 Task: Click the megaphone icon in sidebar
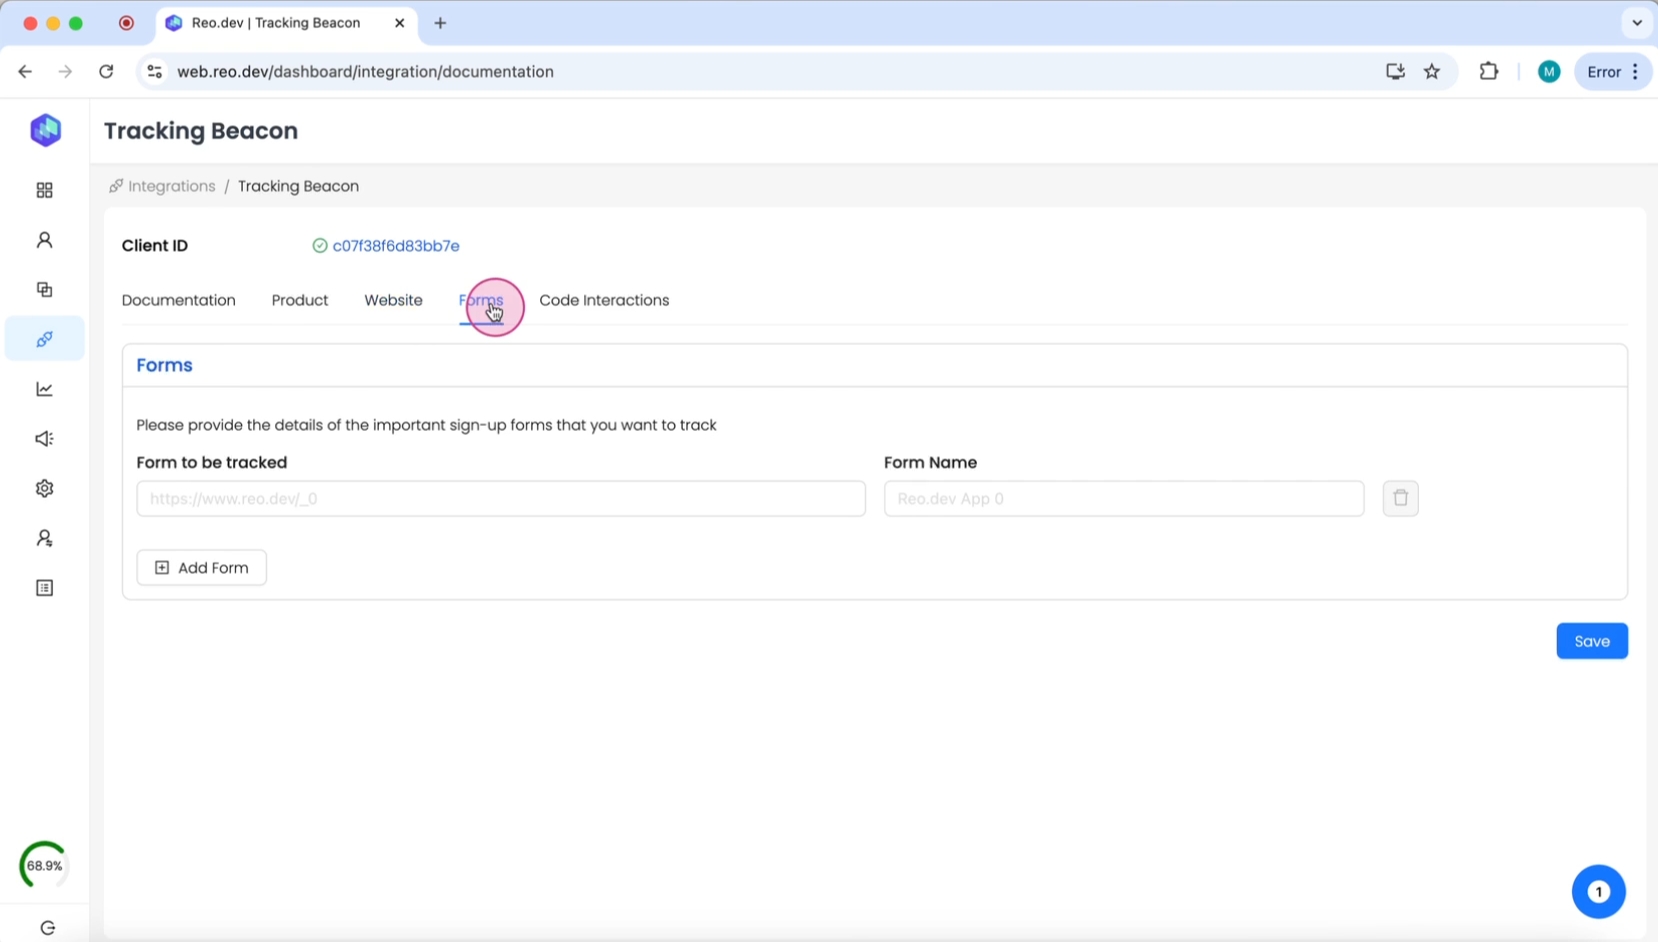45,439
